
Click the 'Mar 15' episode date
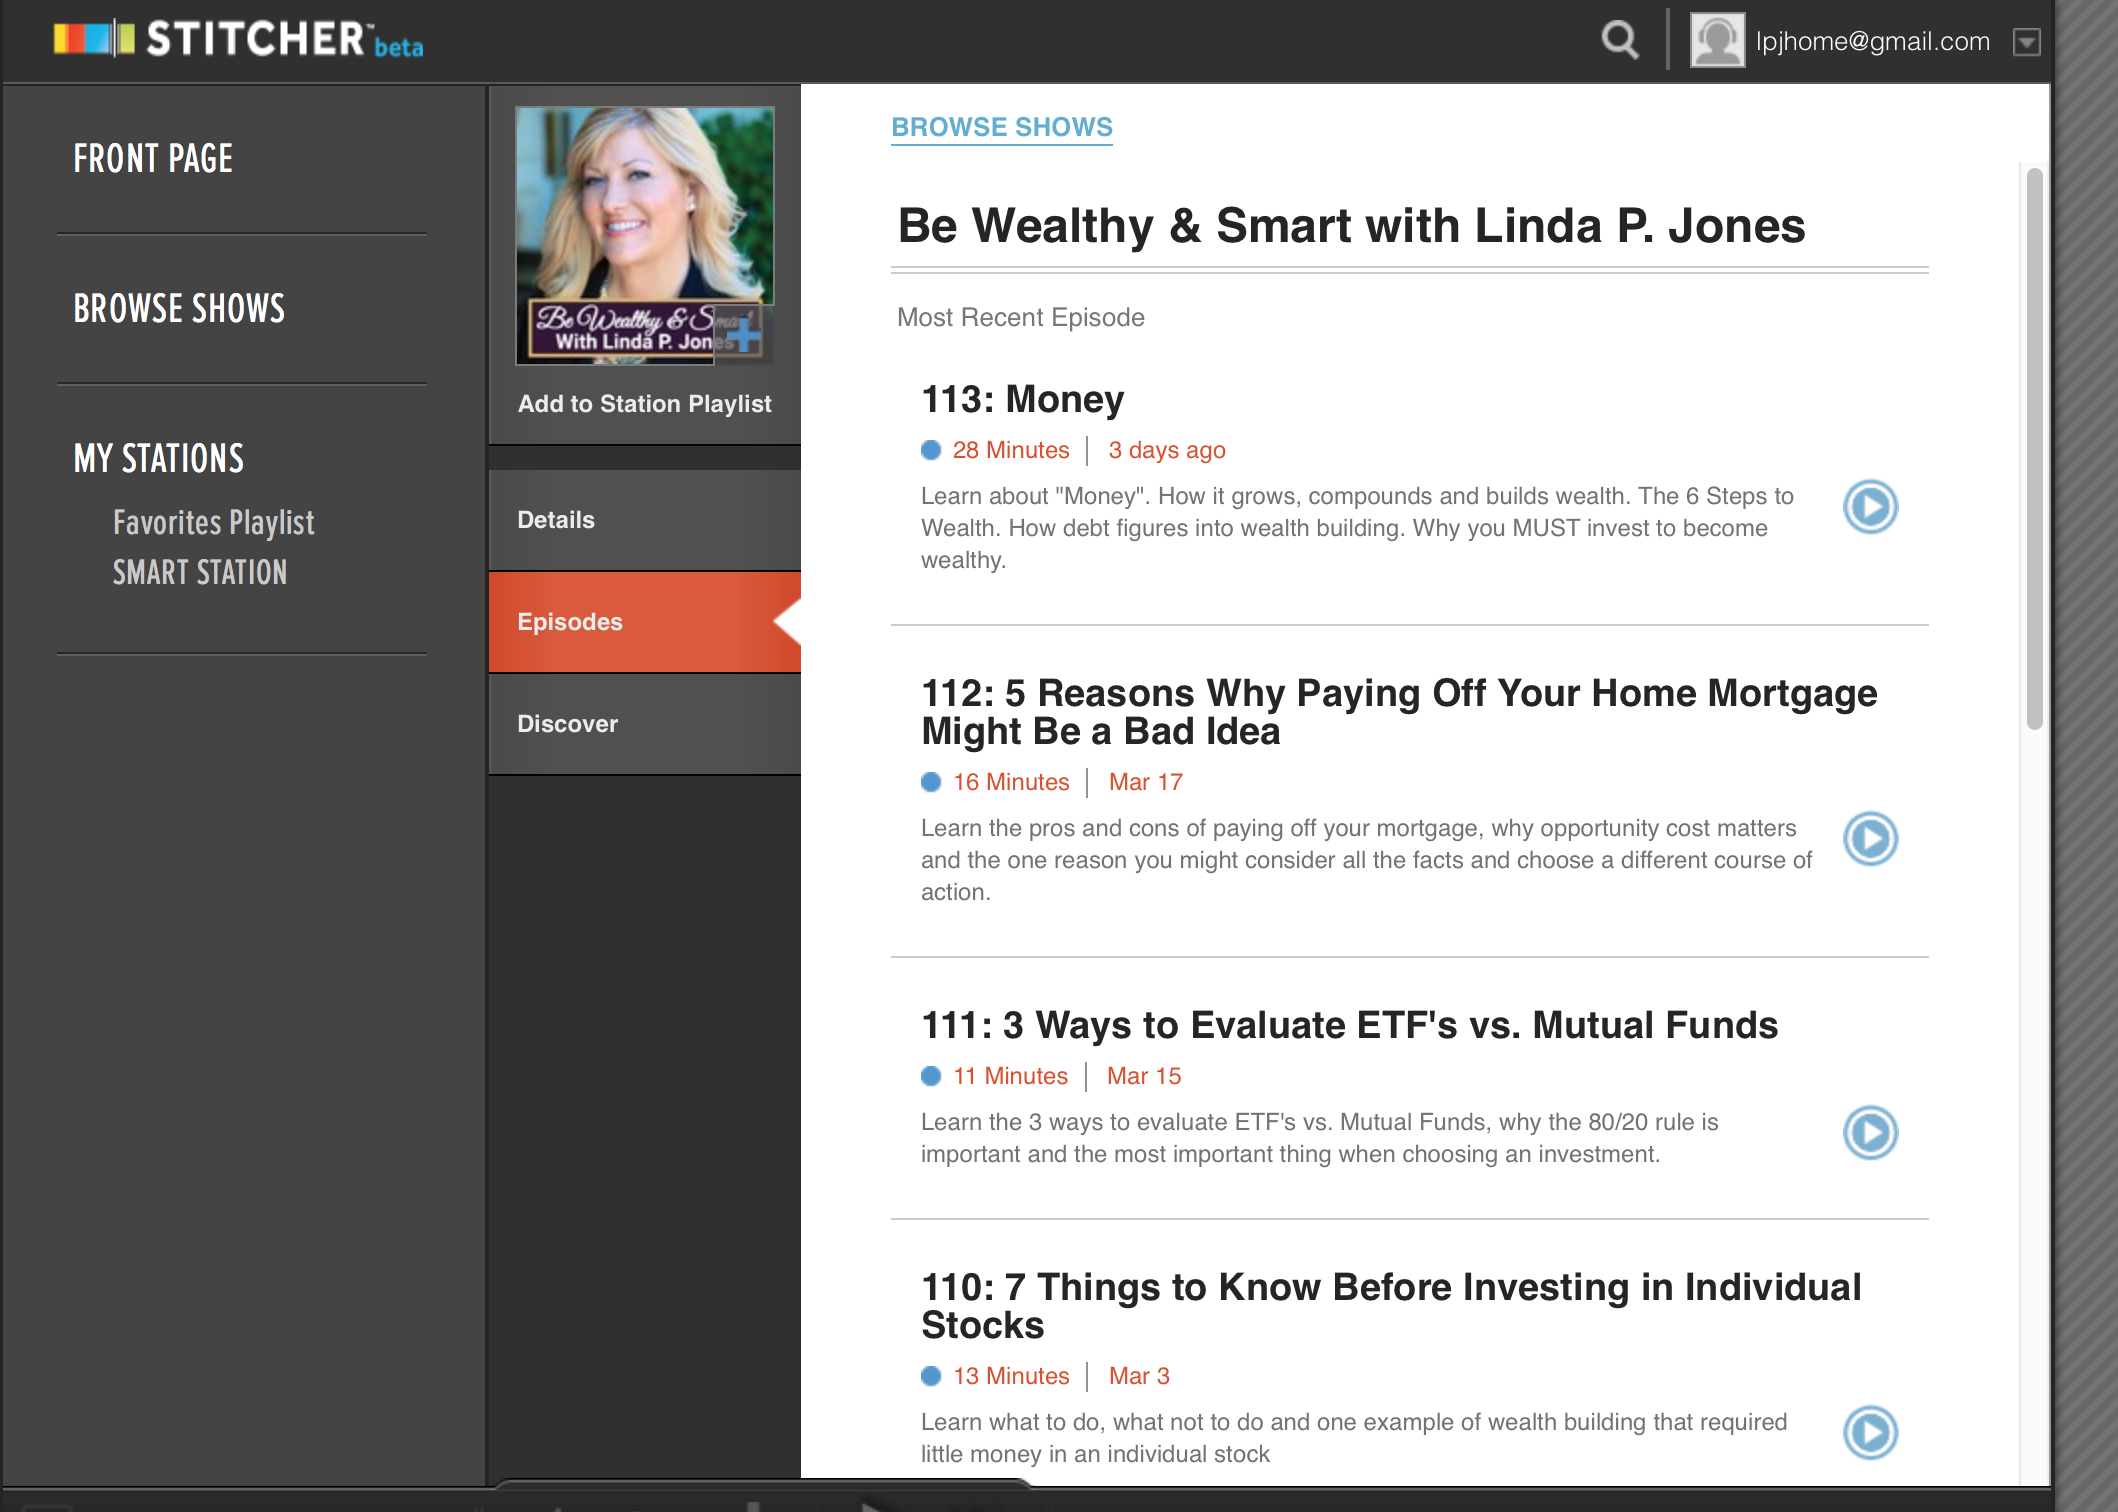pyautogui.click(x=1144, y=1076)
